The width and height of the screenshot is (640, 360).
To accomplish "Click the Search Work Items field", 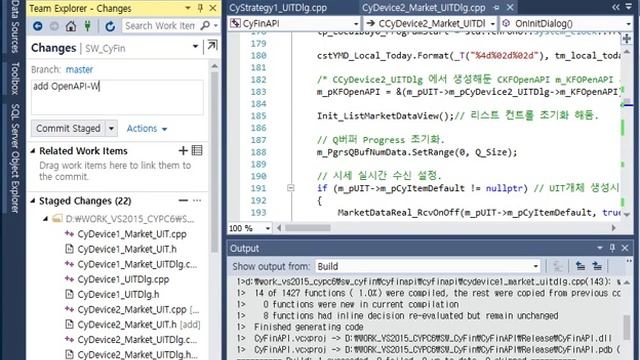I will [x=160, y=26].
